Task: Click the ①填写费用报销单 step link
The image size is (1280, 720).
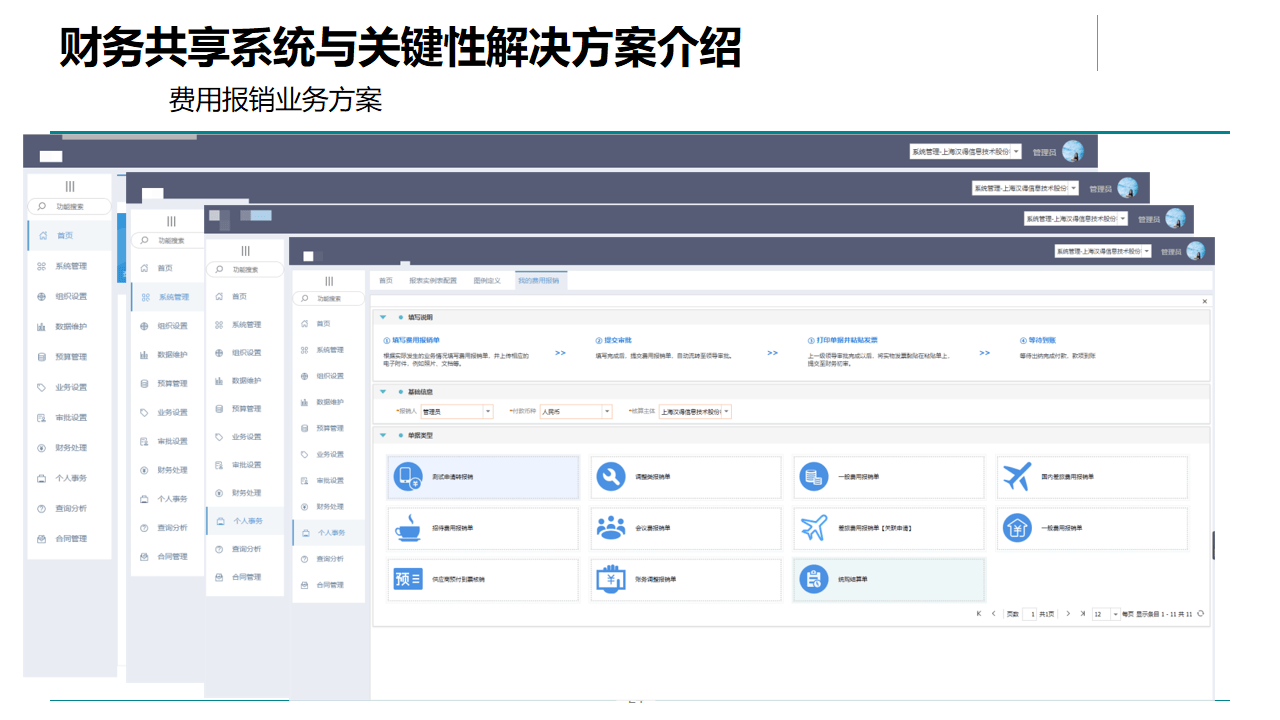Action: click(411, 340)
